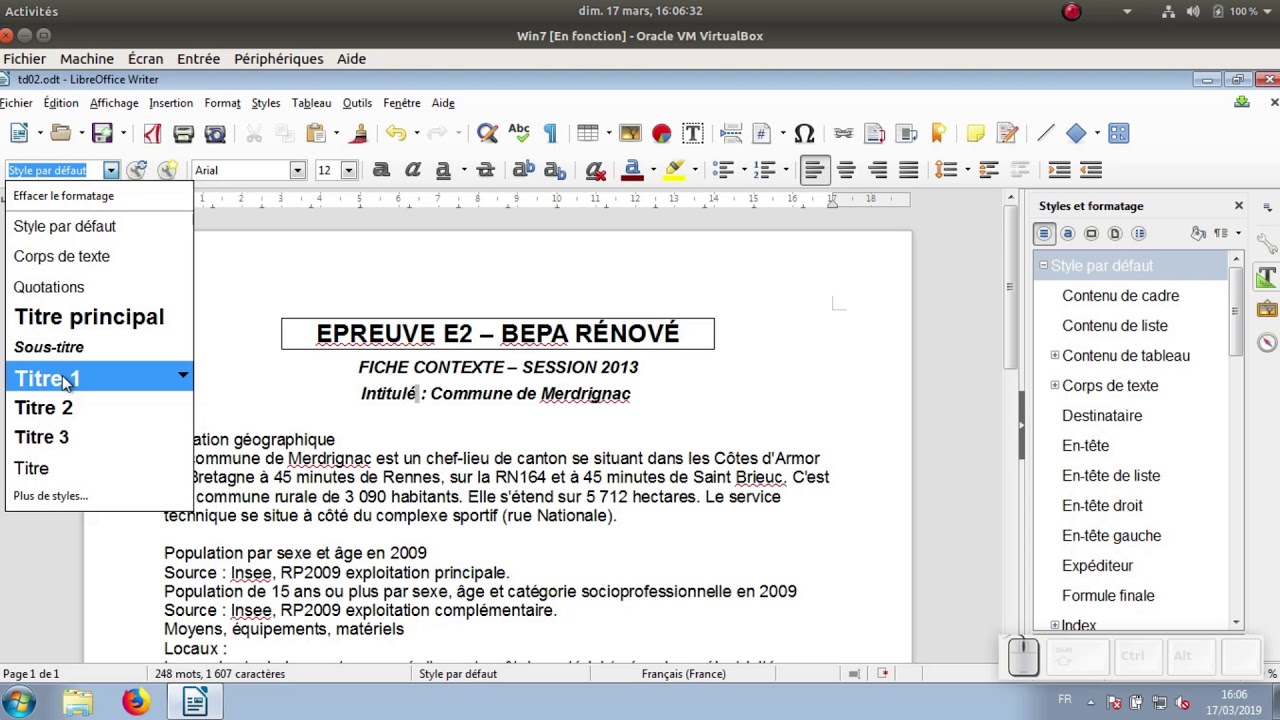The image size is (1280, 720).
Task: Open font size 12 dropdown
Action: coord(348,170)
